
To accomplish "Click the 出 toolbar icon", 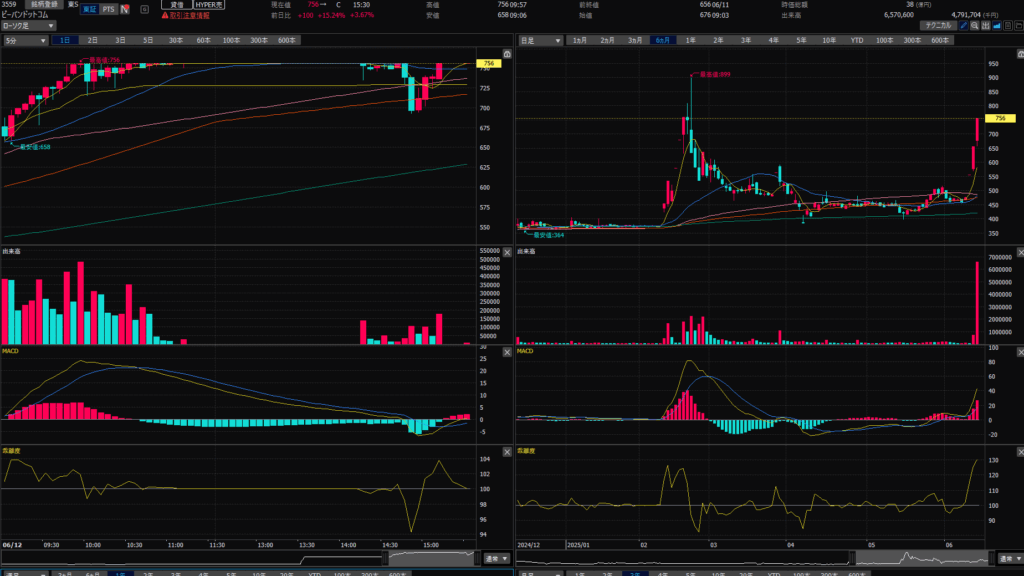I will click(985, 25).
